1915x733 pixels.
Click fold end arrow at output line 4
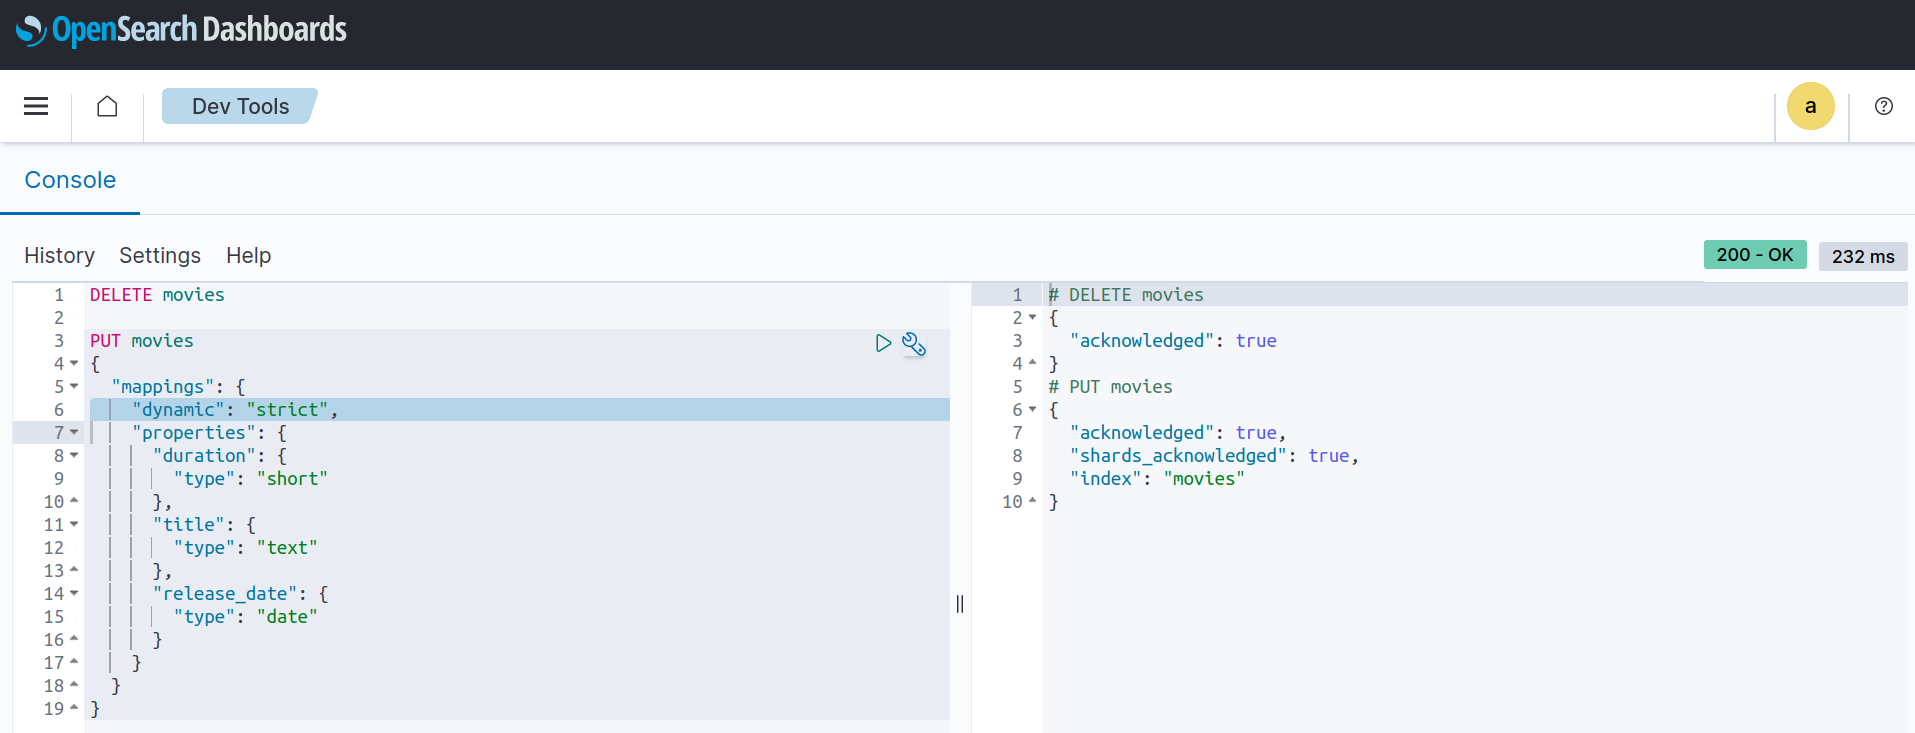pos(1032,363)
